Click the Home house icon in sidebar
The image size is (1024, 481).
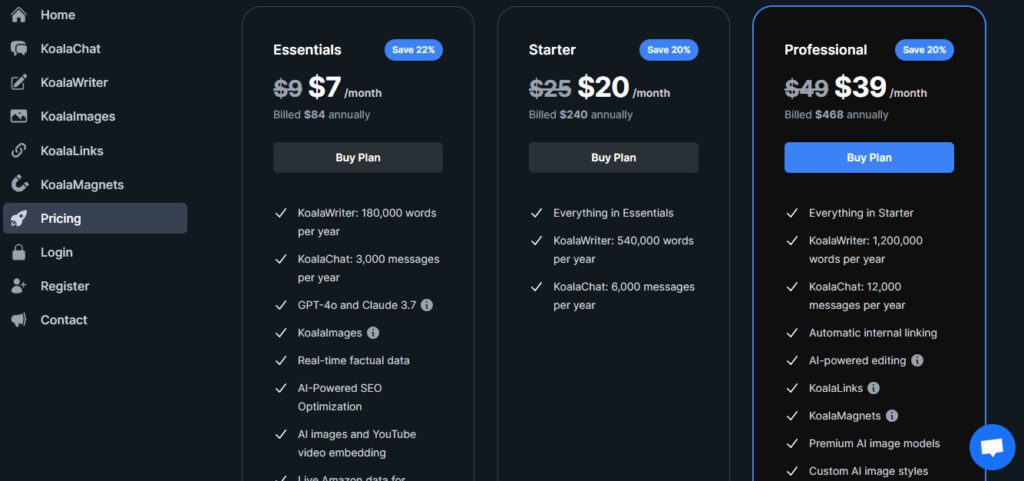[x=18, y=15]
